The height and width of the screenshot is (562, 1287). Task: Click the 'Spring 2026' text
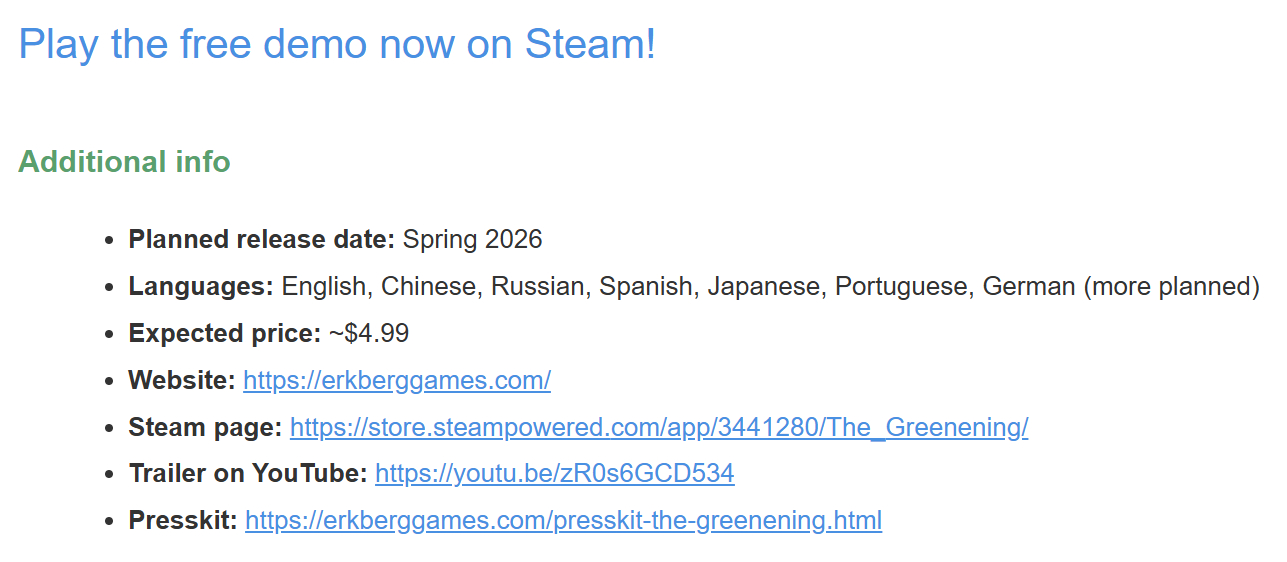472,240
